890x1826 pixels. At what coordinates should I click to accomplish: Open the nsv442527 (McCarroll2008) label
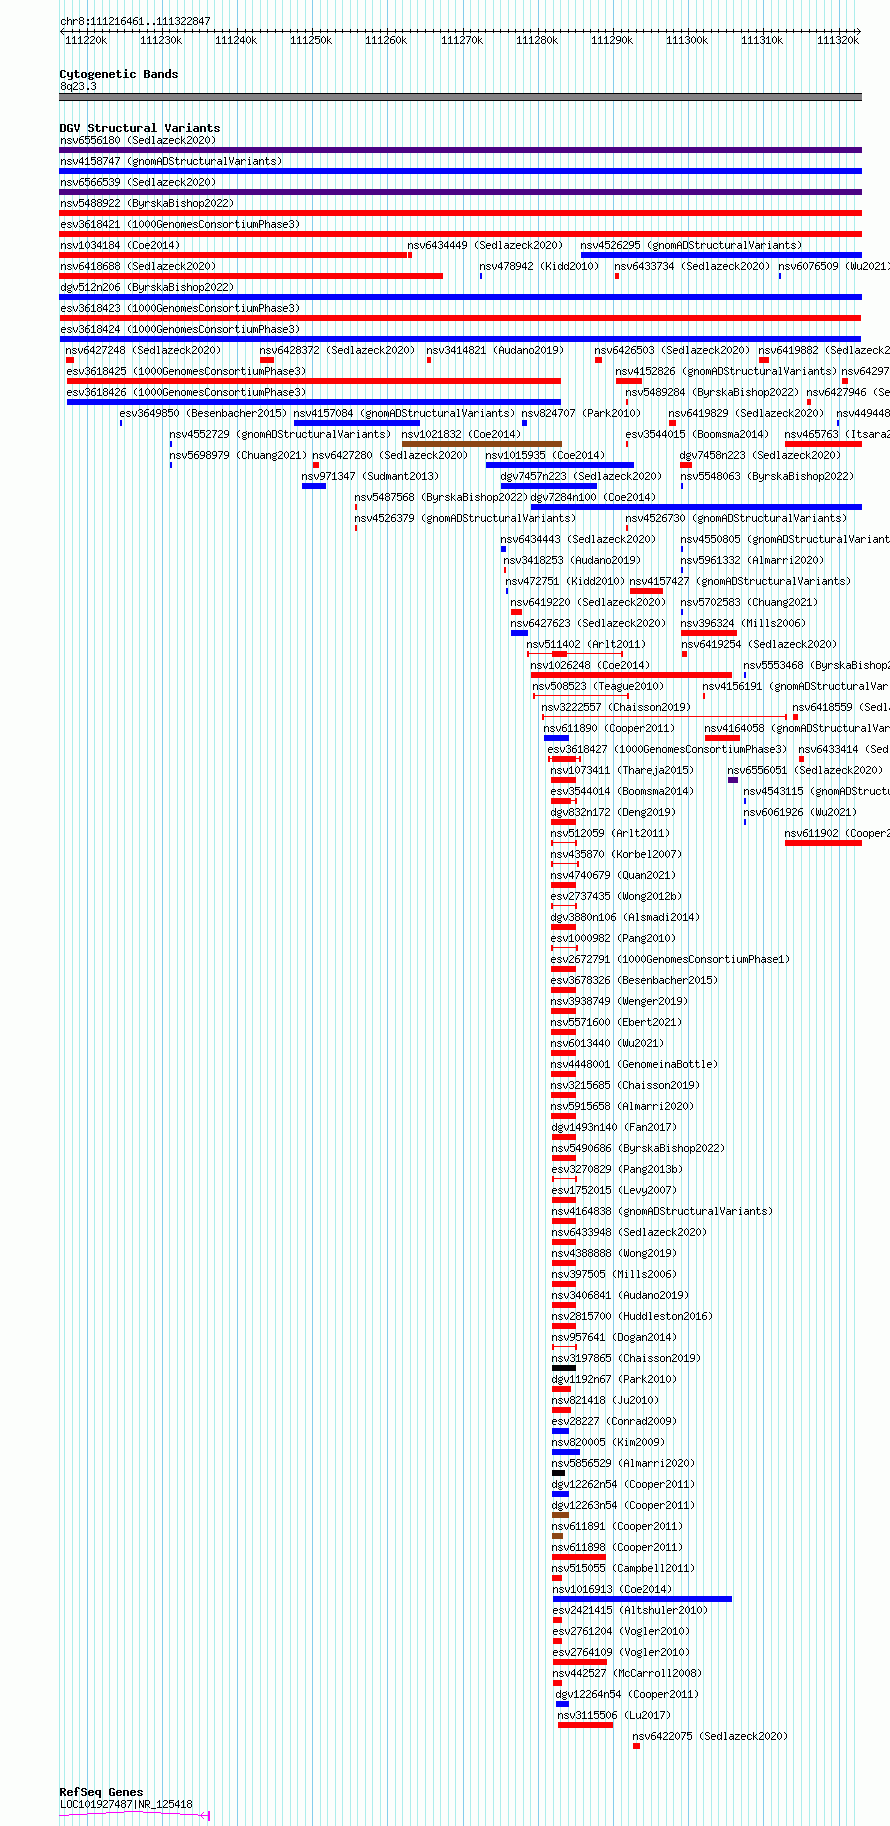[626, 1673]
